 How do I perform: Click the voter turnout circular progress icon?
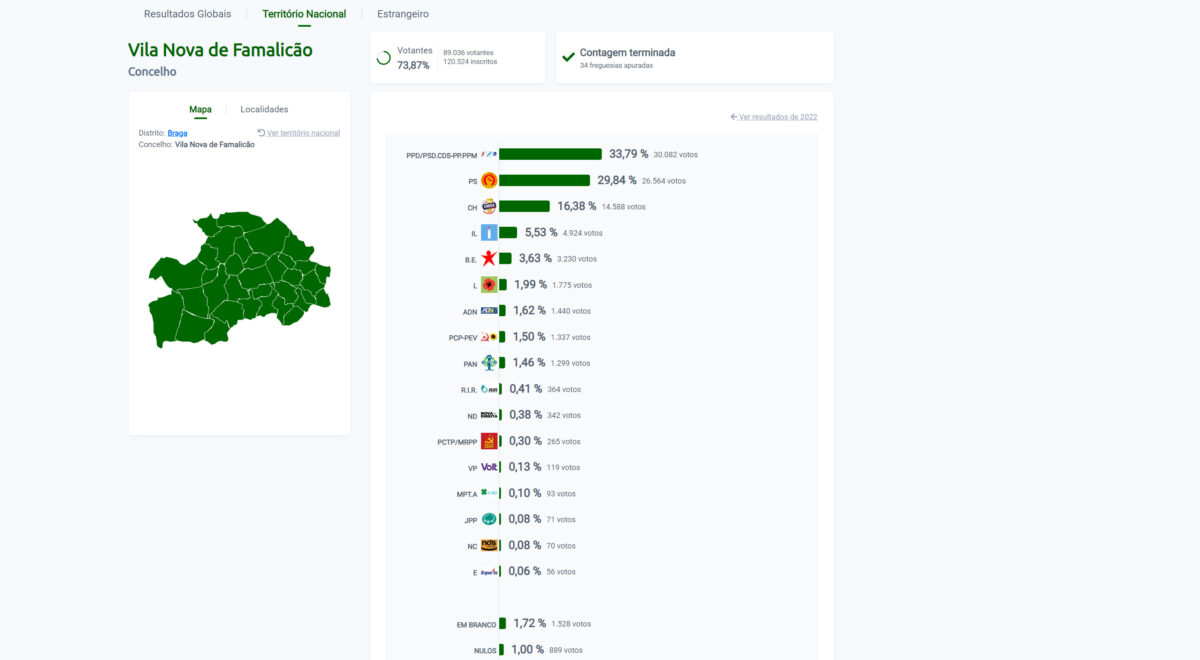(x=383, y=58)
